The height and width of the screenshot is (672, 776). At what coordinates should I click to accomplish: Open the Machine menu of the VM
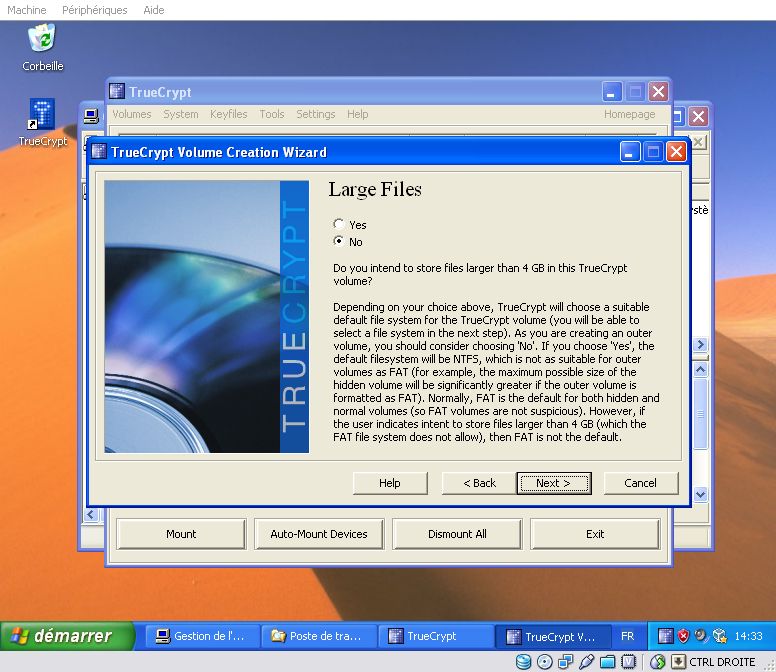point(27,10)
